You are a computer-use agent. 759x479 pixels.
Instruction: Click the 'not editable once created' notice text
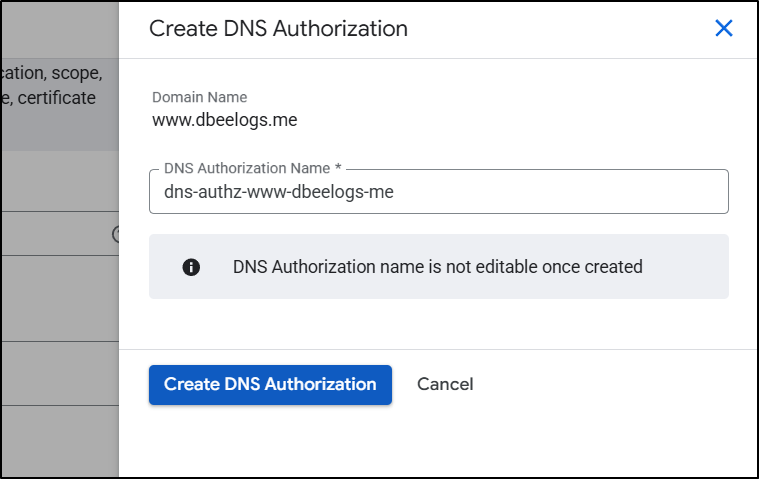[437, 267]
